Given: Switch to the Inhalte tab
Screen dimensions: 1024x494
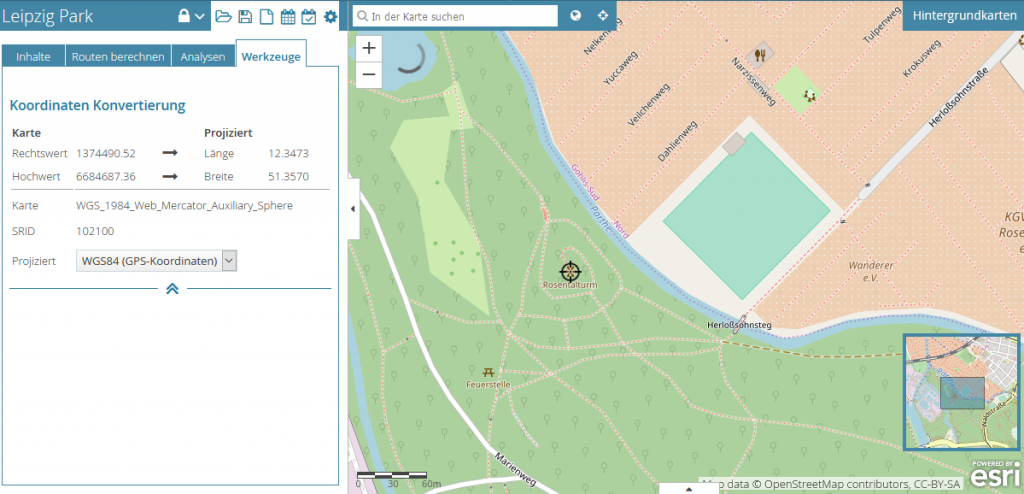Looking at the screenshot, I should point(33,57).
